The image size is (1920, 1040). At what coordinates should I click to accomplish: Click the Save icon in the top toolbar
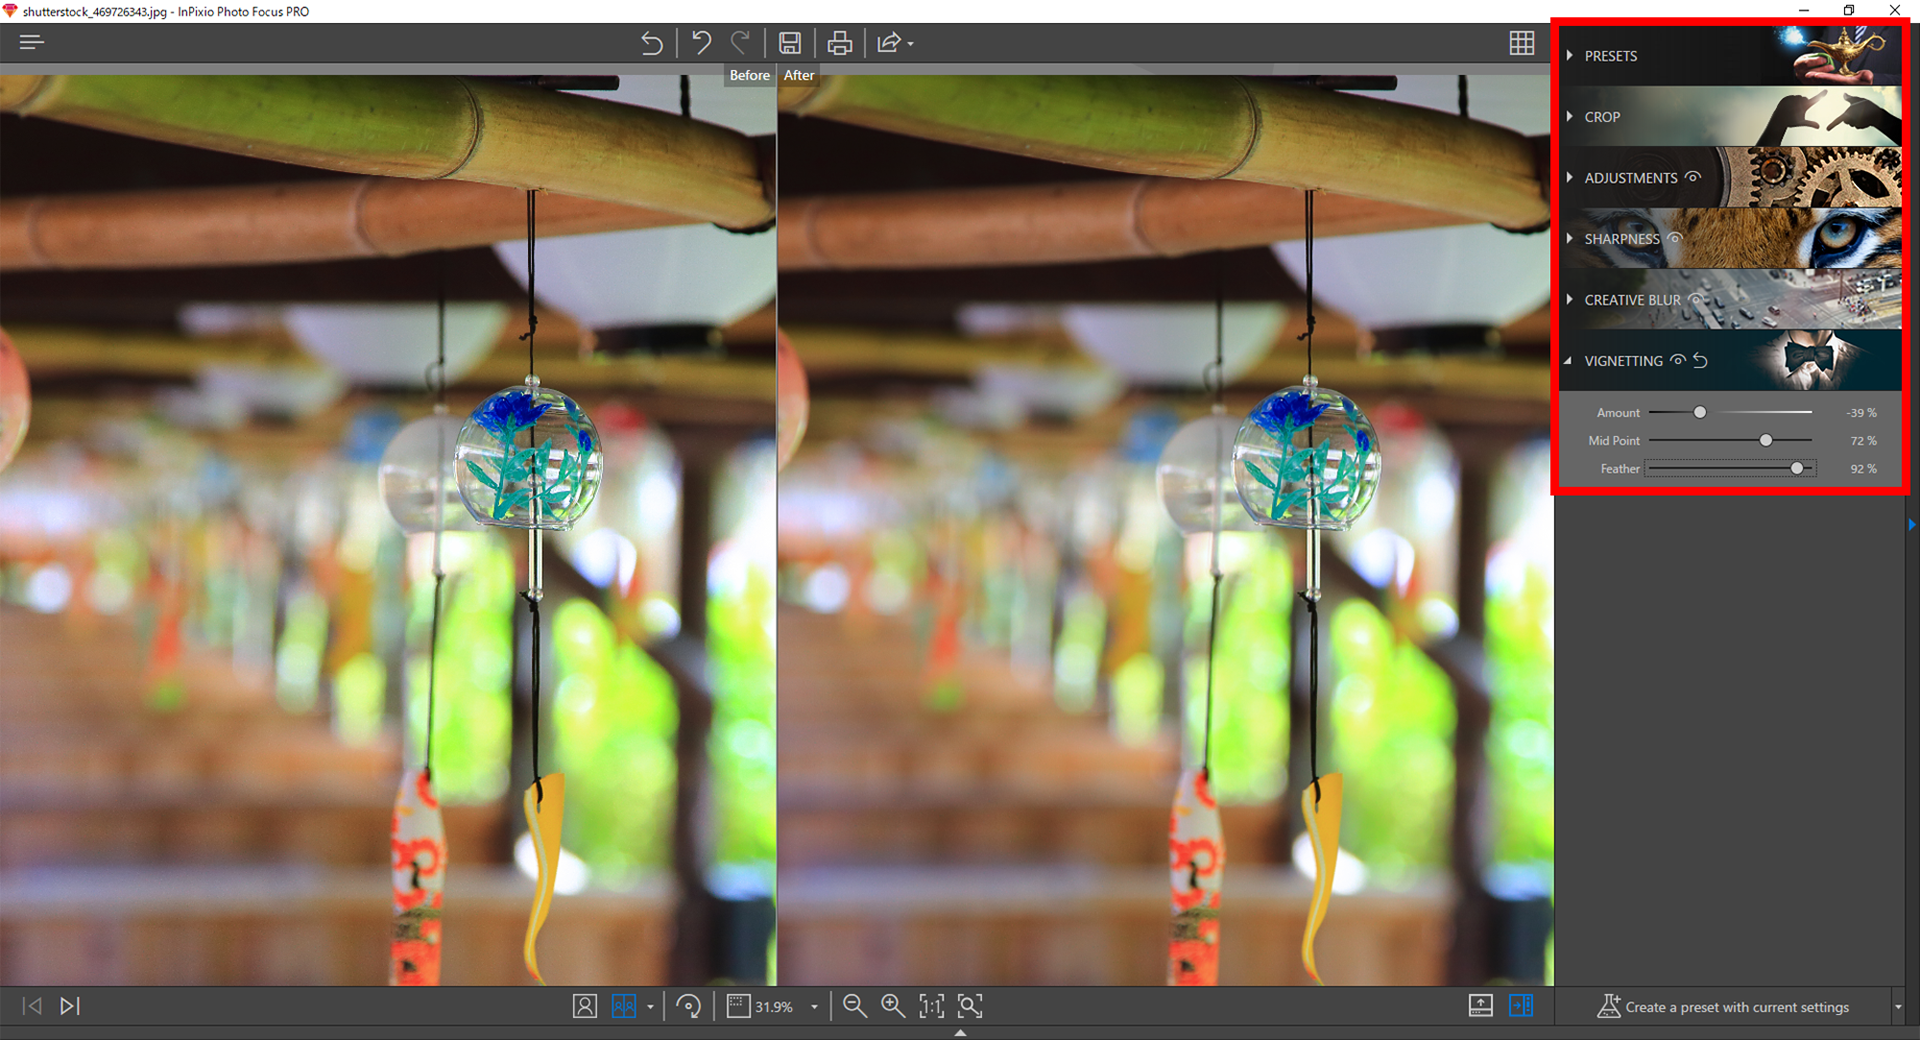pyautogui.click(x=790, y=43)
